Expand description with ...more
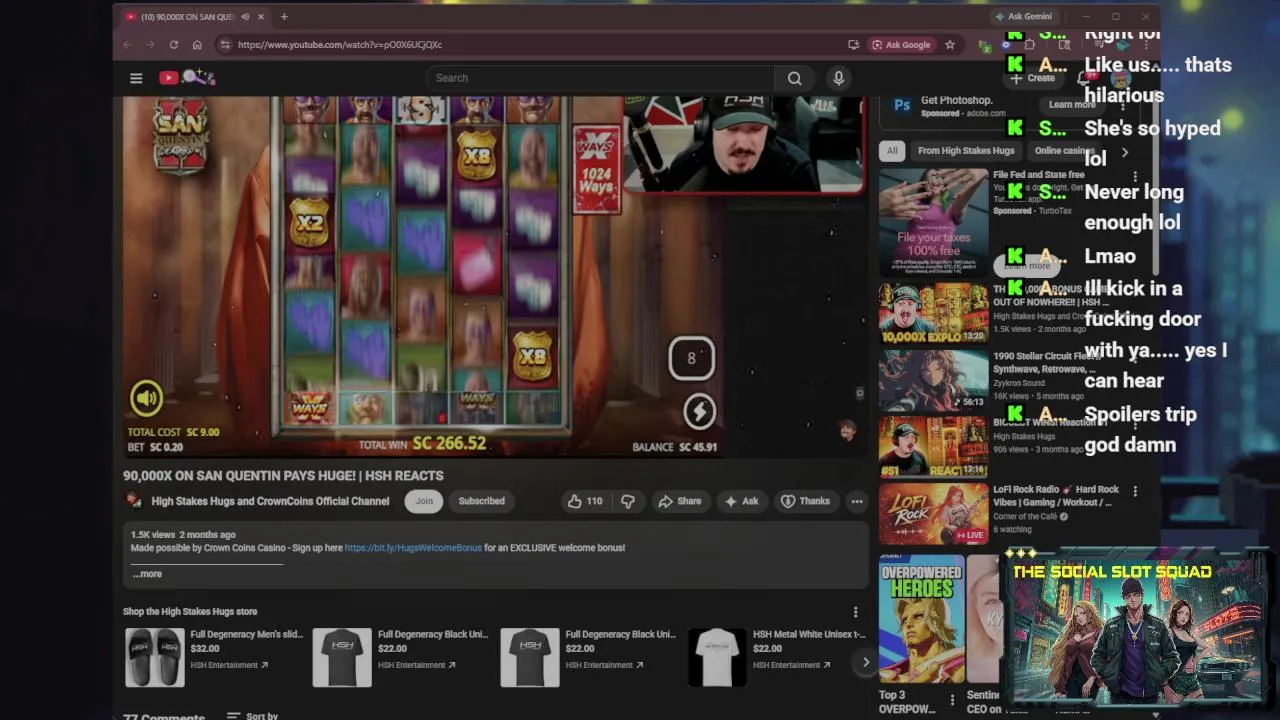Viewport: 1280px width, 720px height. [x=146, y=574]
